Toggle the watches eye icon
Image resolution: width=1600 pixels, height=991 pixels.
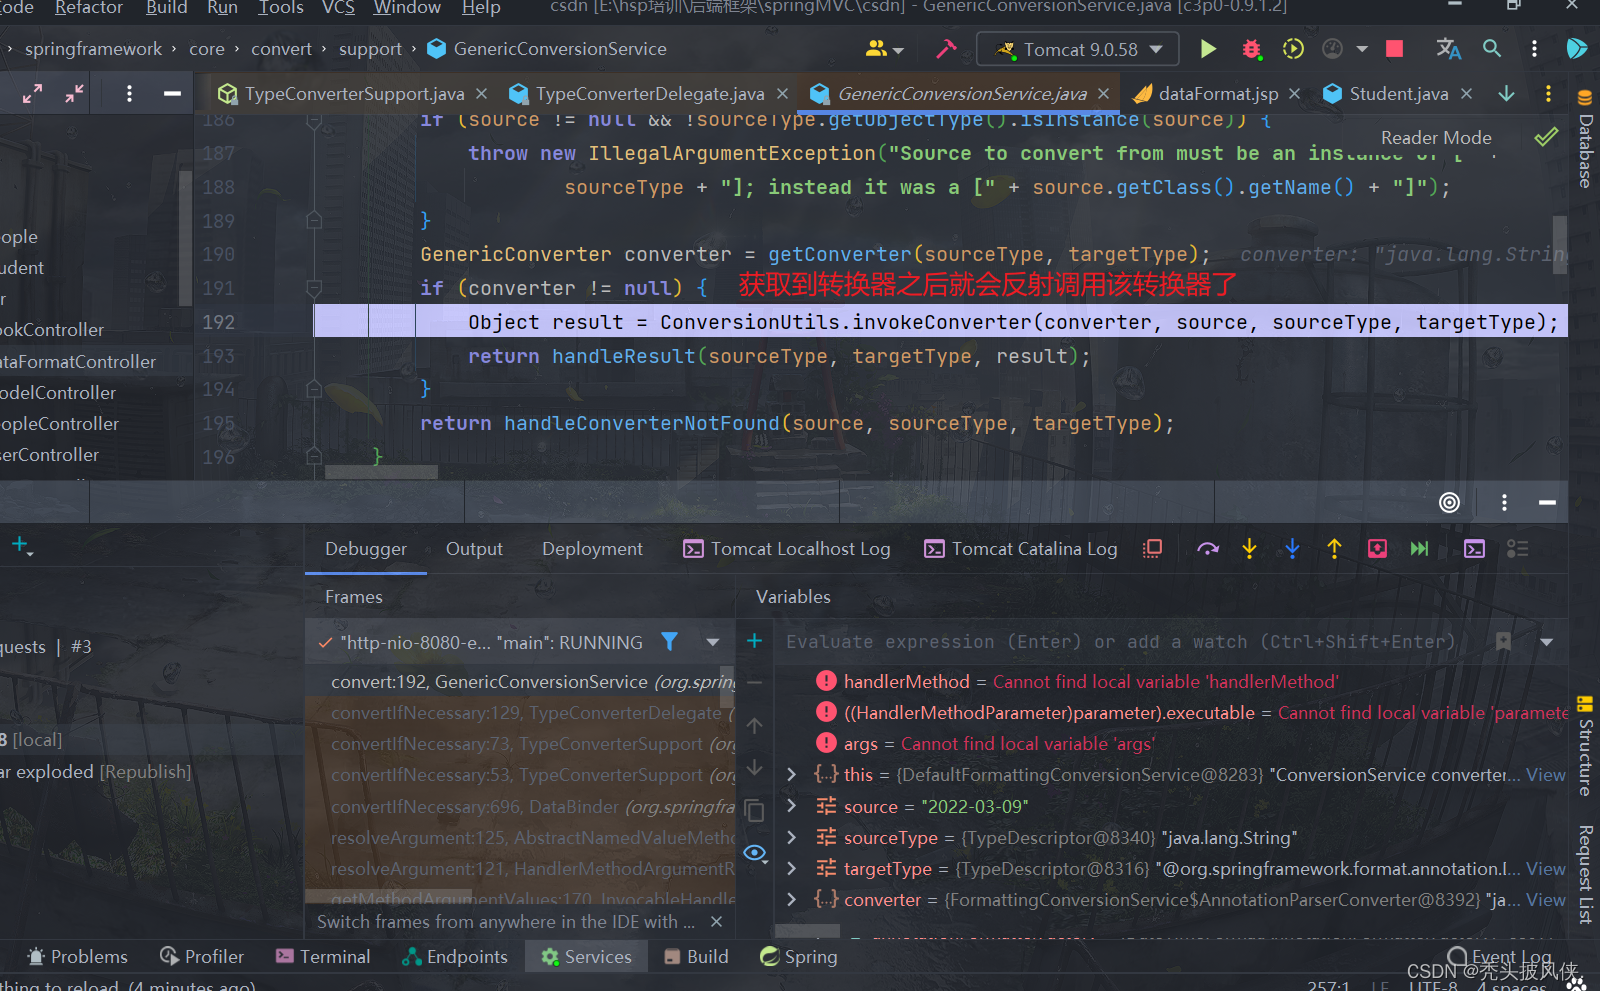click(x=755, y=853)
